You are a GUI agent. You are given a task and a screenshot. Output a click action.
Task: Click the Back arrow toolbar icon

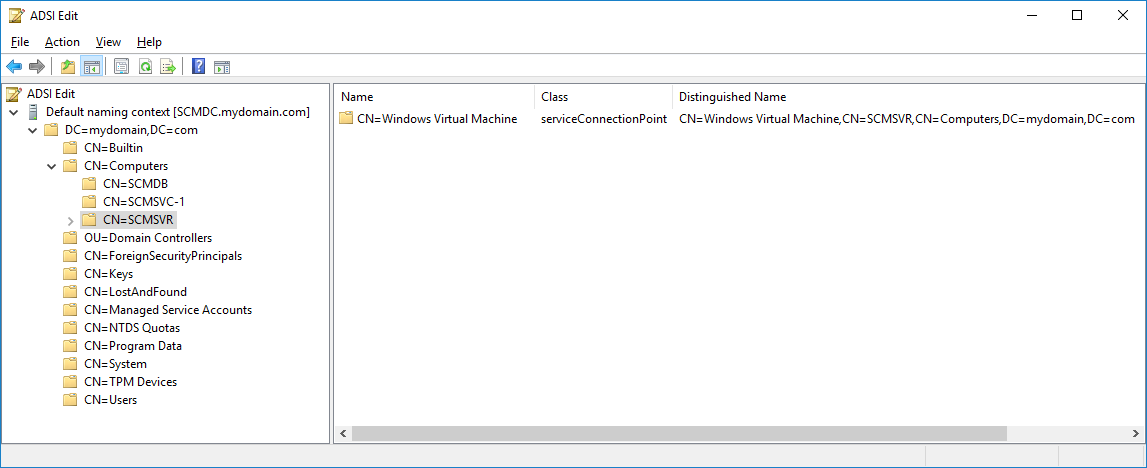coord(14,67)
